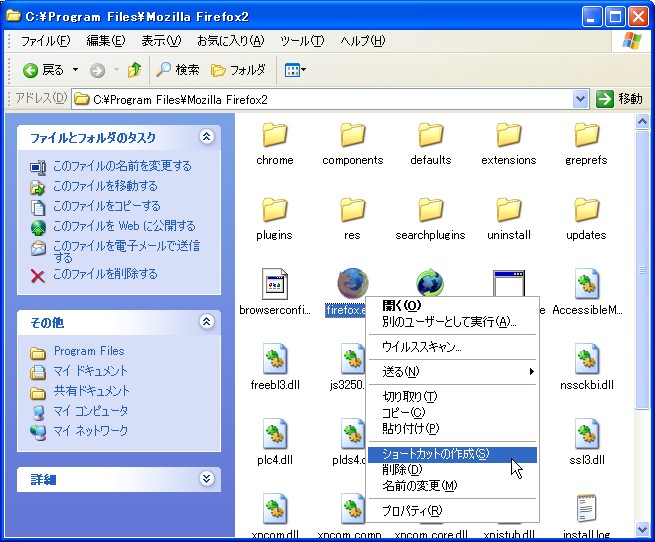The height and width of the screenshot is (542, 655).
Task: Collapse the ファイルとフォルダのタスク panel
Action: pyautogui.click(x=206, y=137)
